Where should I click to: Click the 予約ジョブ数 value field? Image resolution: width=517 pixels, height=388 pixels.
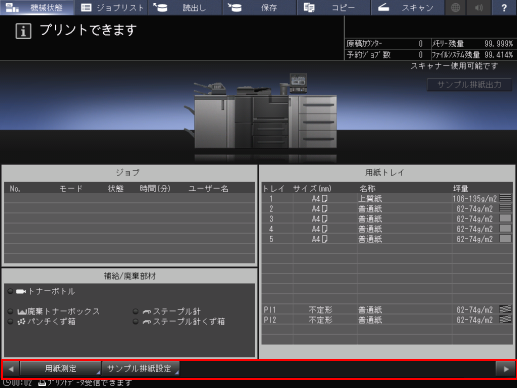tap(420, 55)
